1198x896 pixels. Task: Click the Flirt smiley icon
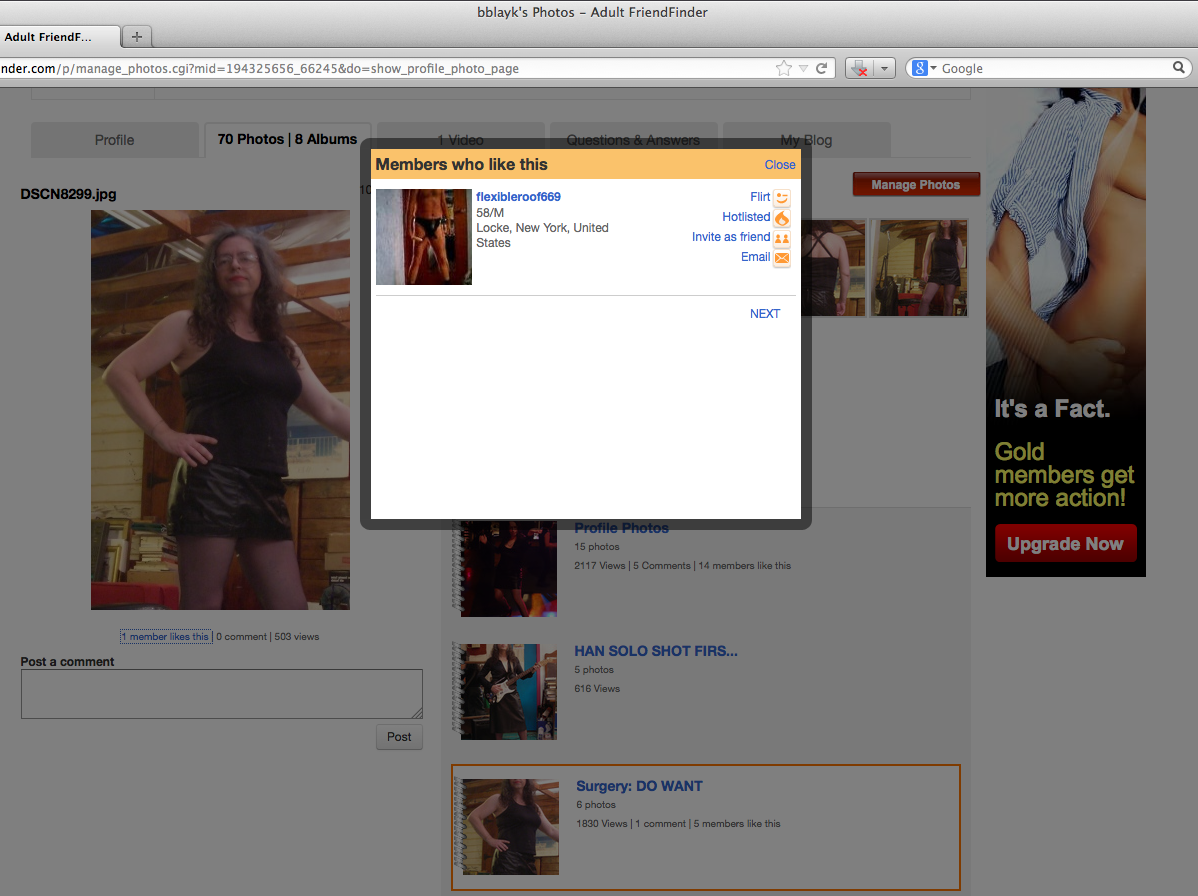click(782, 198)
